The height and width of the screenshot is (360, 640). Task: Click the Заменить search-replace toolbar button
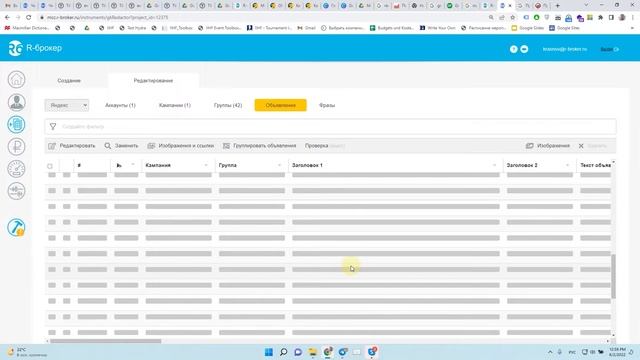point(121,146)
